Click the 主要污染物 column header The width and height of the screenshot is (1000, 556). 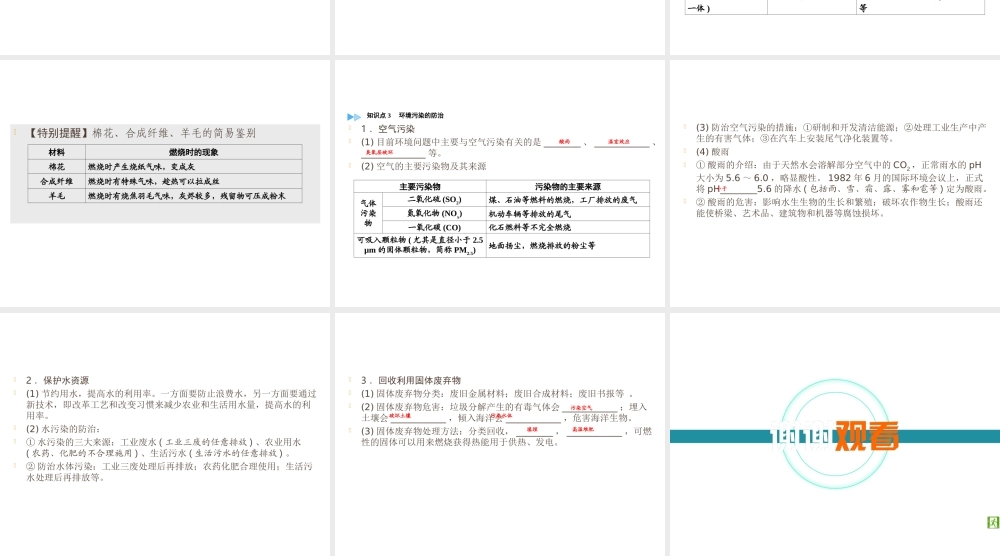point(420,186)
